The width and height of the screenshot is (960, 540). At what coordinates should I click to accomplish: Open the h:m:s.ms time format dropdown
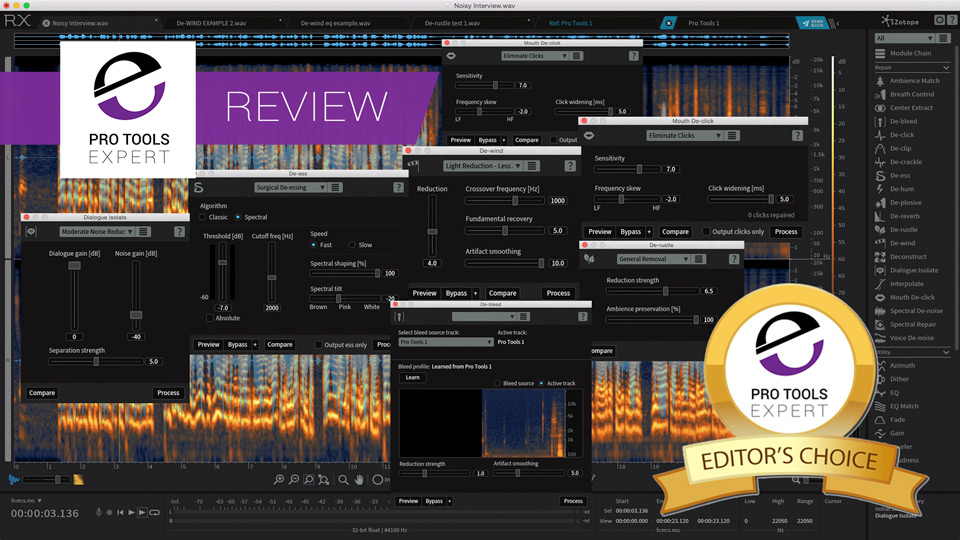[26, 501]
